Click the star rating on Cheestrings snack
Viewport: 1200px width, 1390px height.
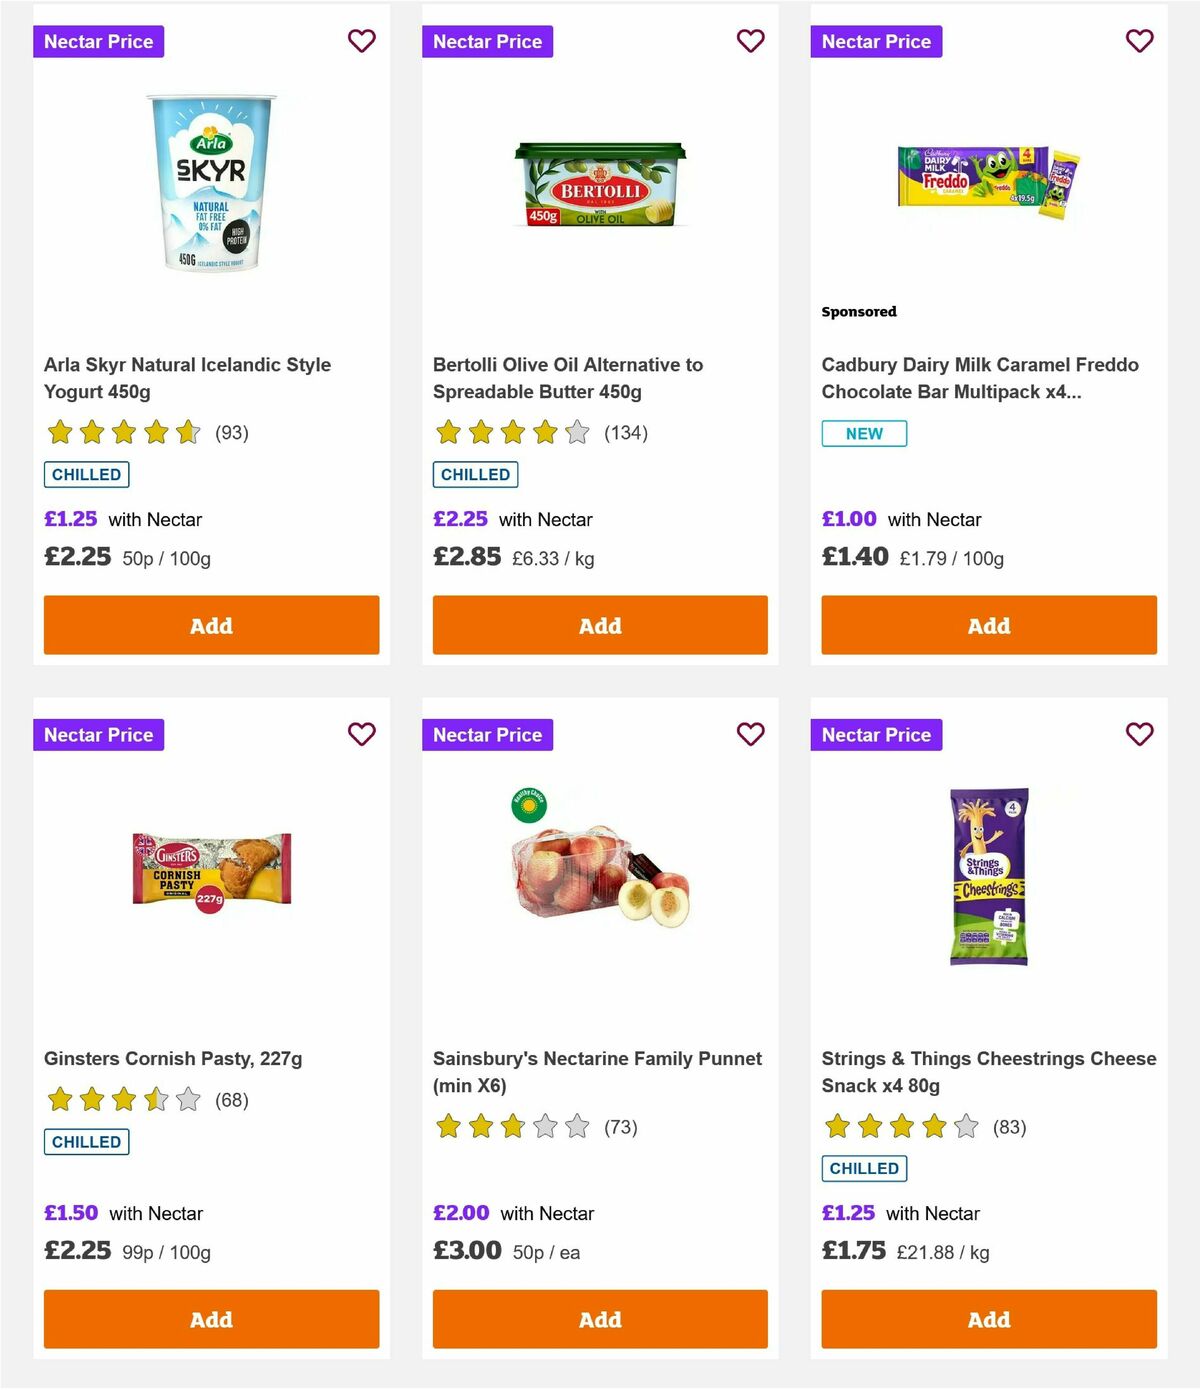click(x=899, y=1127)
